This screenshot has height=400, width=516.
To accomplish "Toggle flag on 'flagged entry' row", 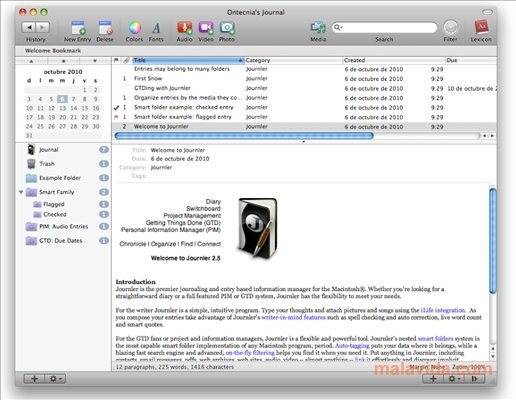I will click(x=116, y=117).
